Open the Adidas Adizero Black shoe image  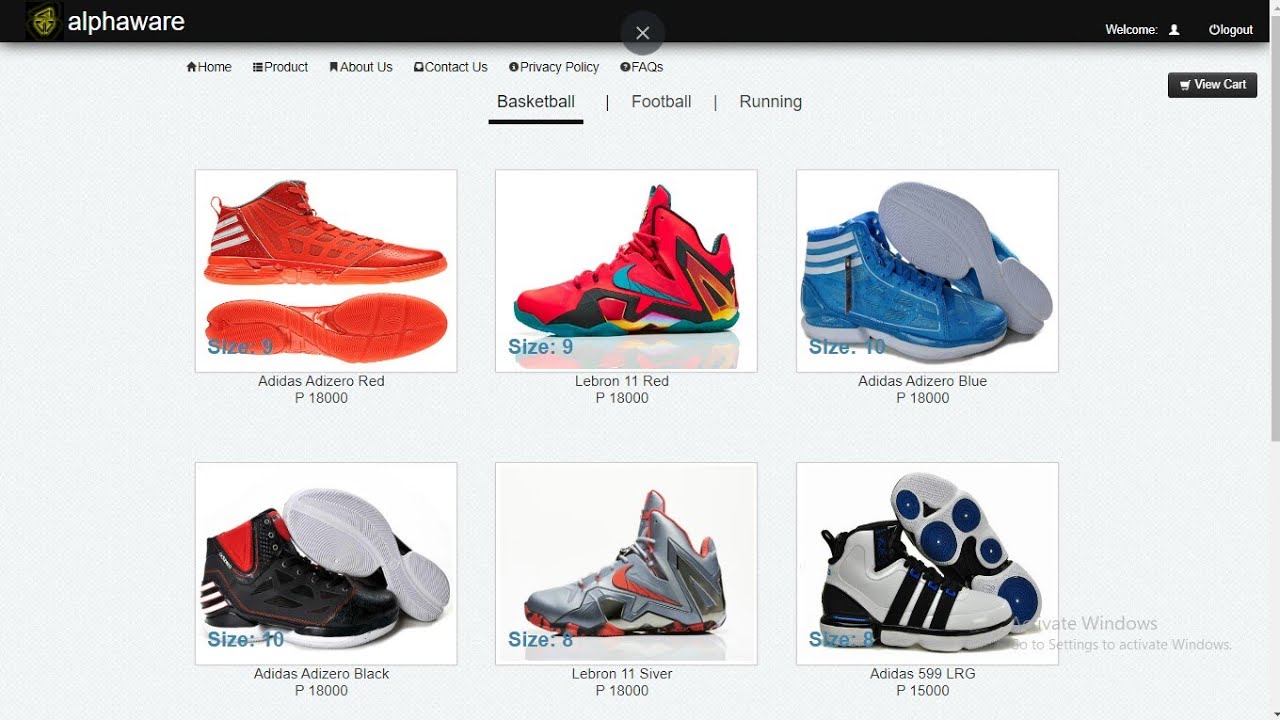[x=326, y=564]
